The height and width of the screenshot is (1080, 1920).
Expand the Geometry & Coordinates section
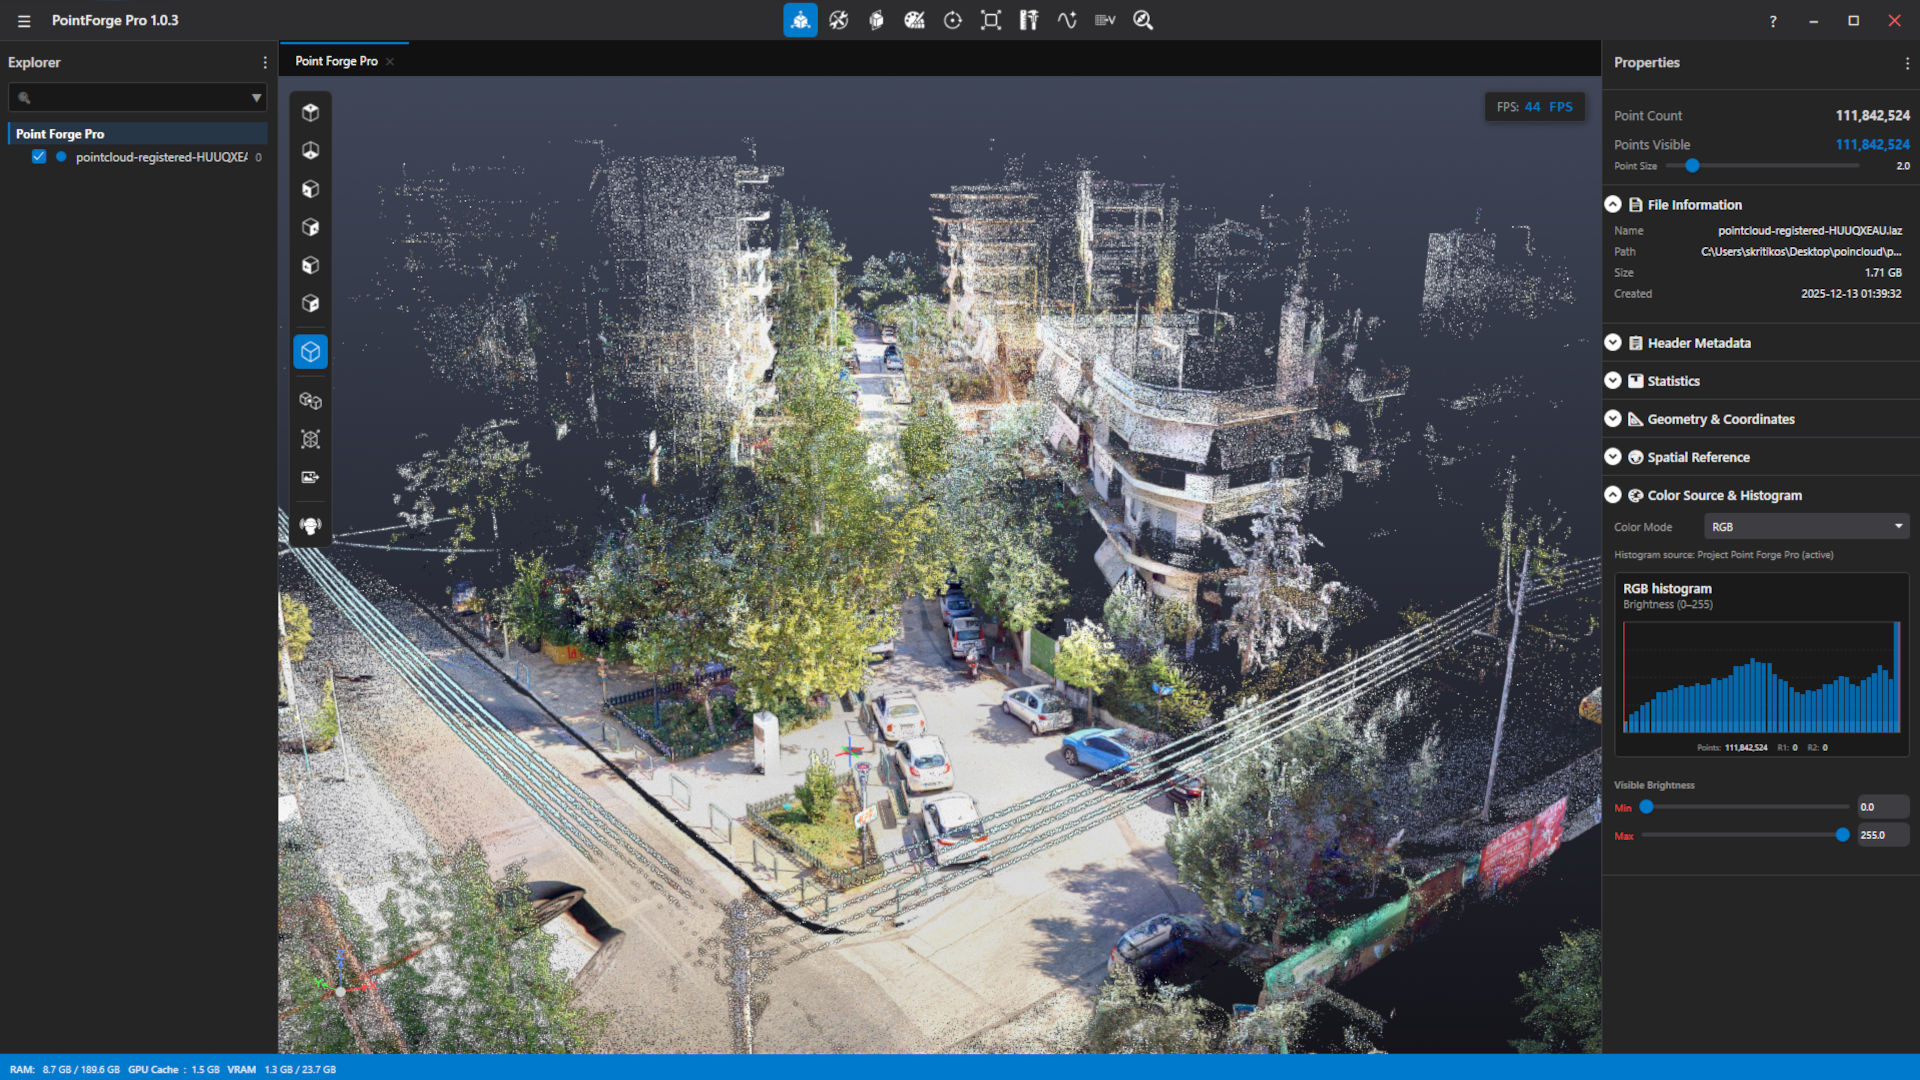tap(1613, 418)
